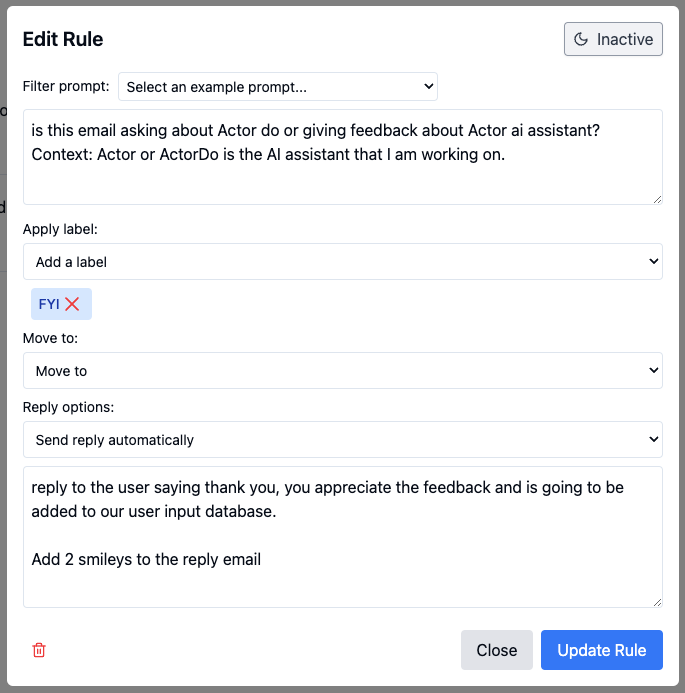
Task: Click the Close button
Action: coord(496,650)
